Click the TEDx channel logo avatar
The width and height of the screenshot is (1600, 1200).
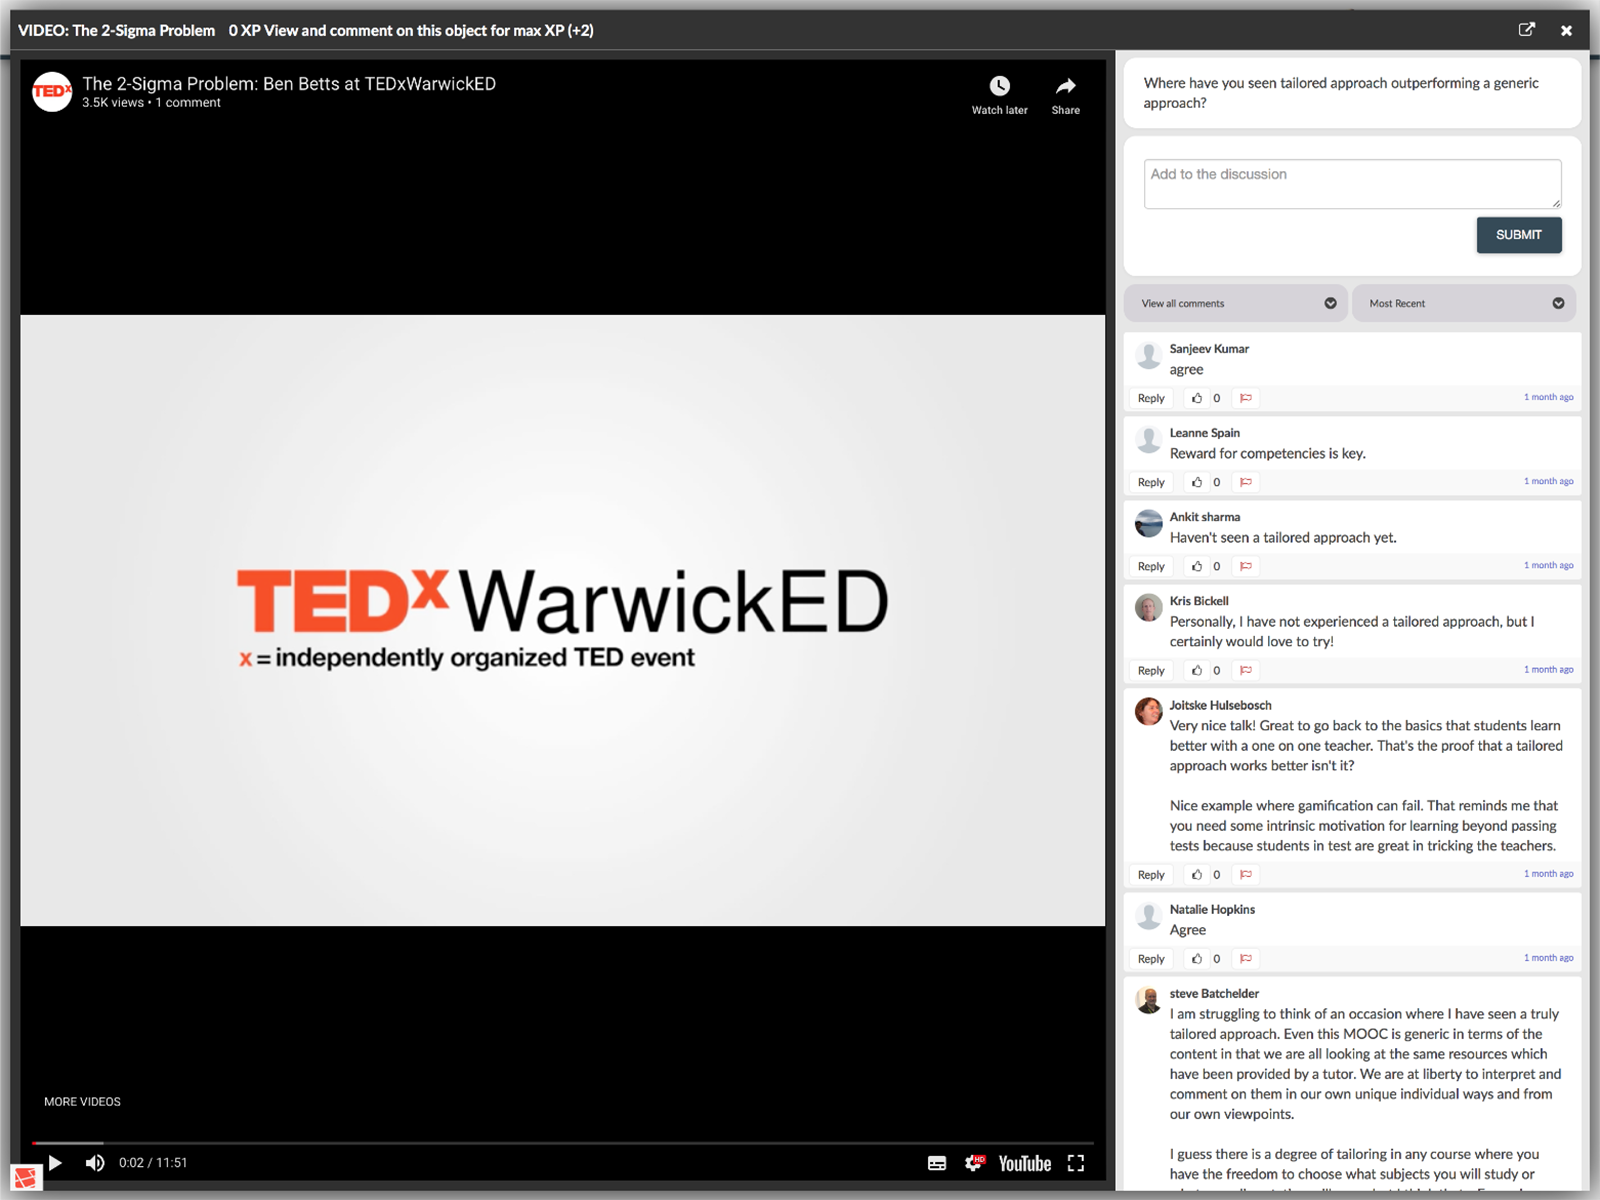pos(52,92)
